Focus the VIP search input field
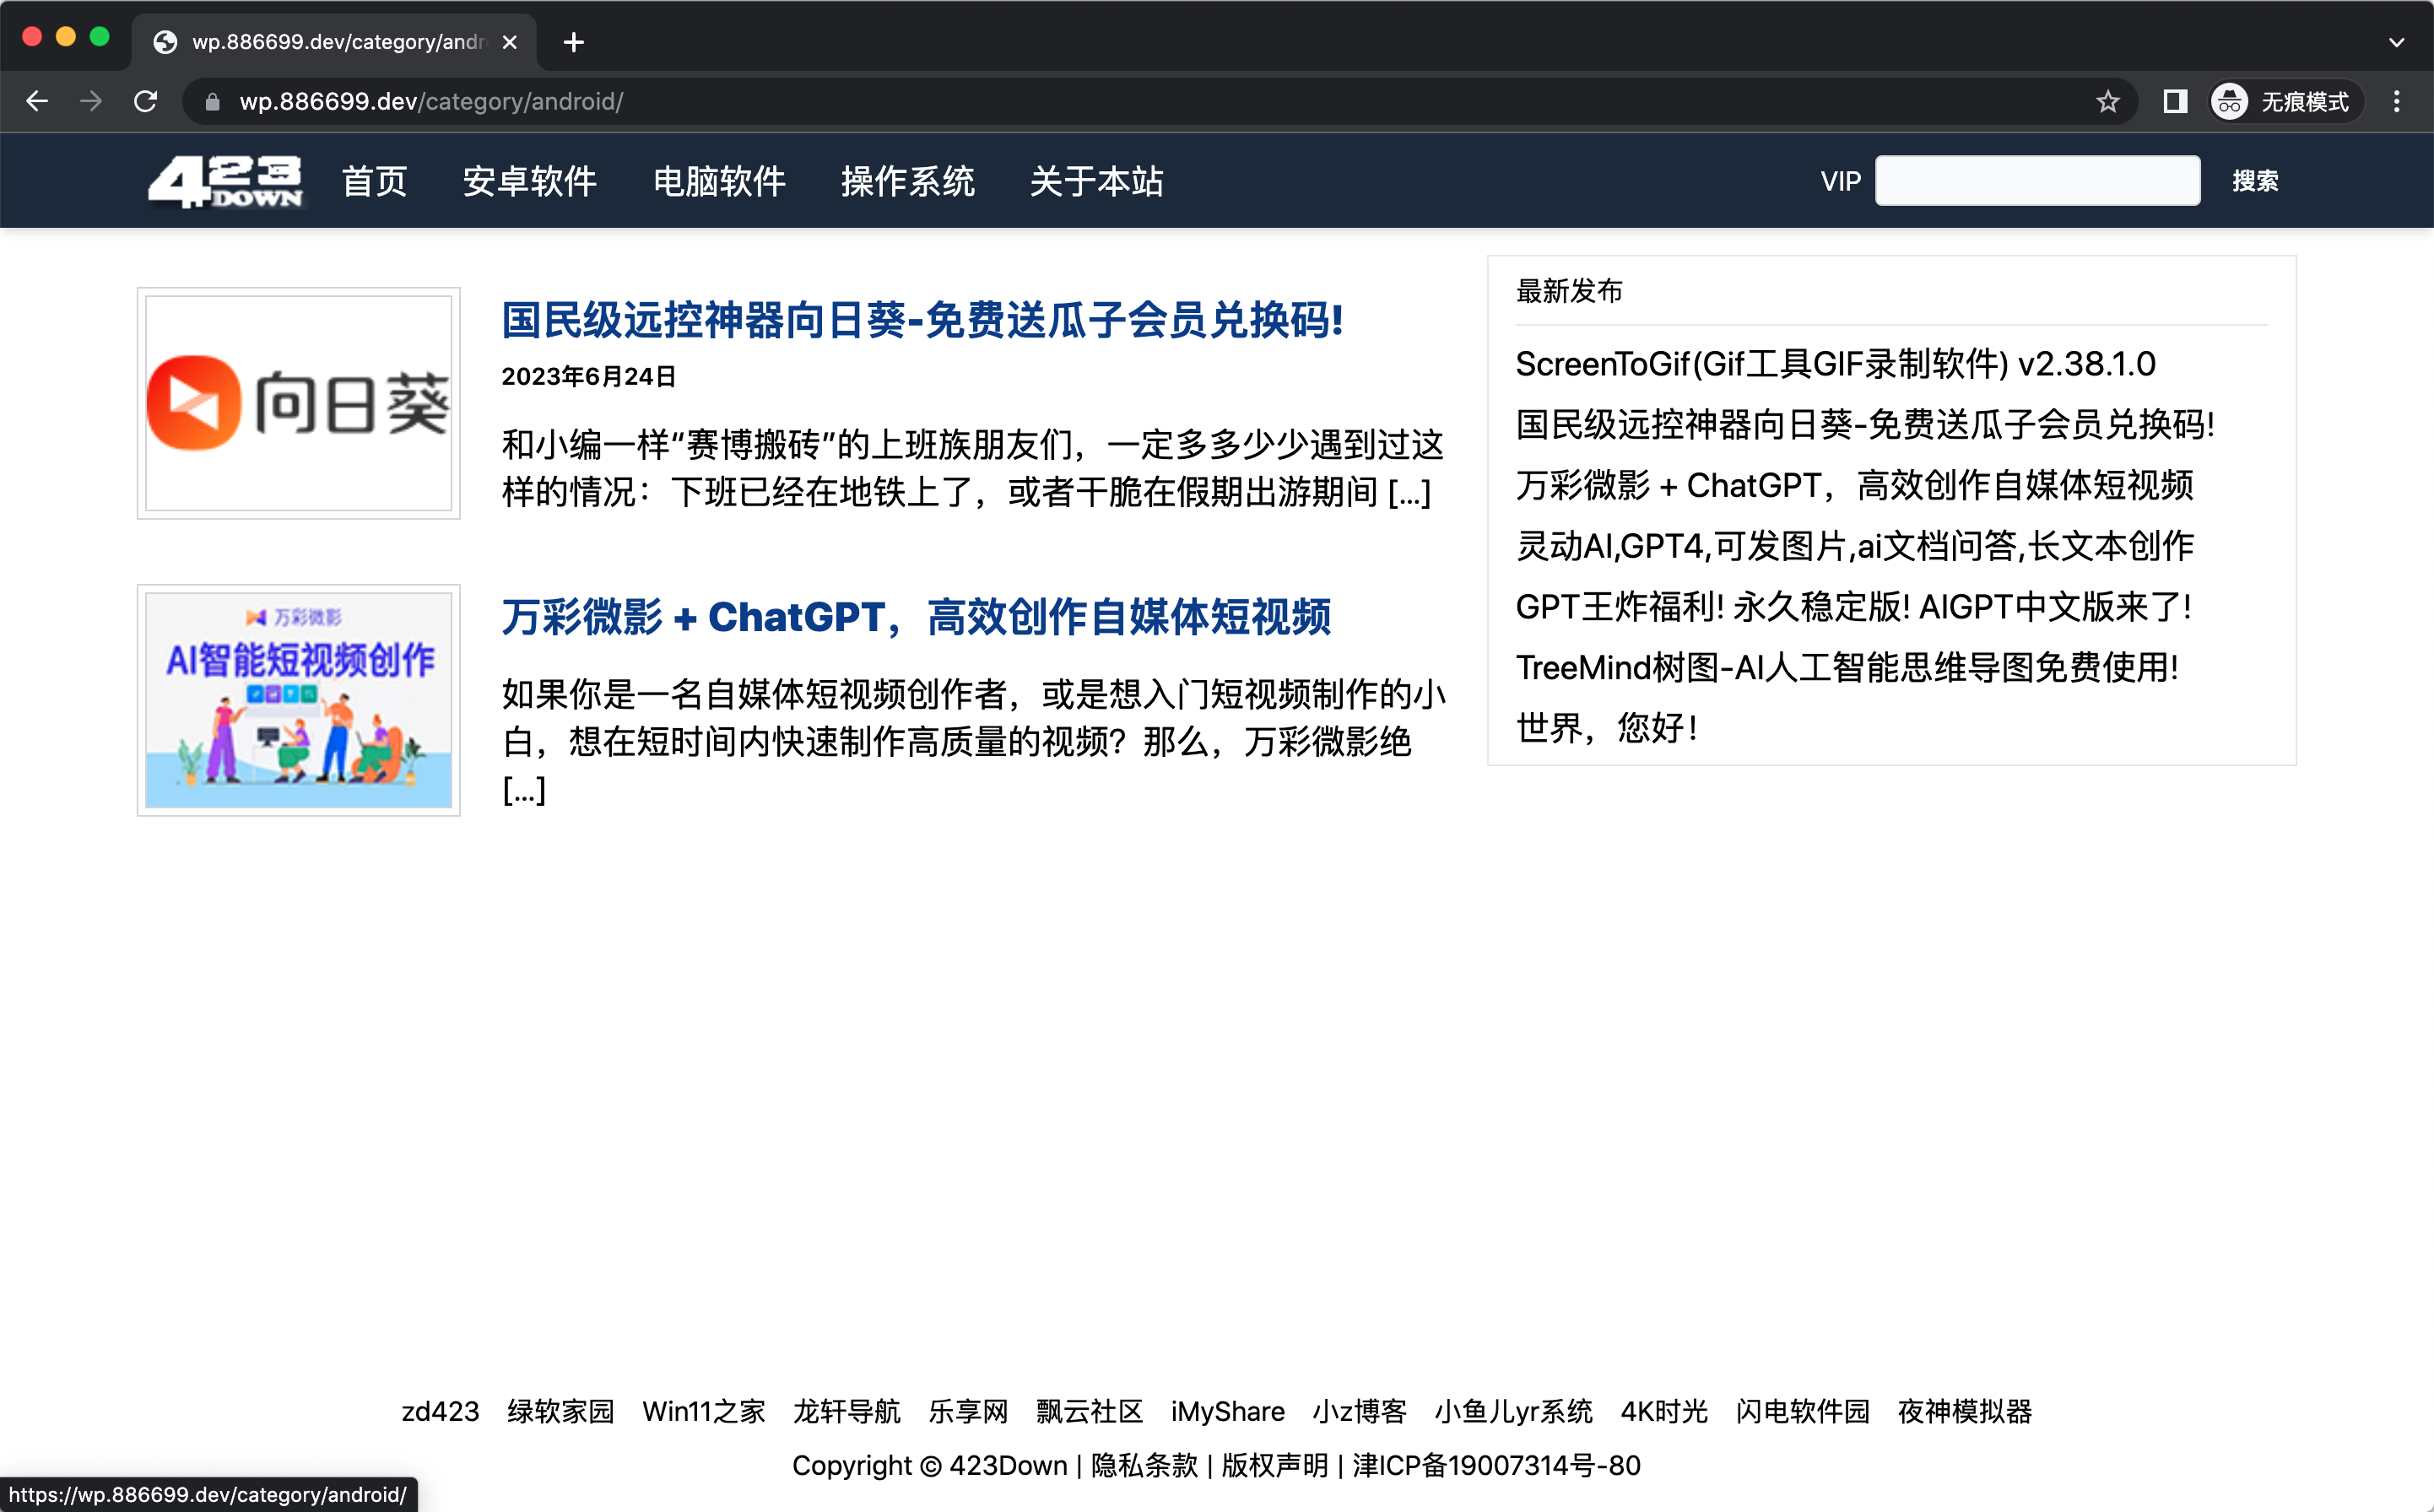The width and height of the screenshot is (2434, 1512). point(2036,181)
